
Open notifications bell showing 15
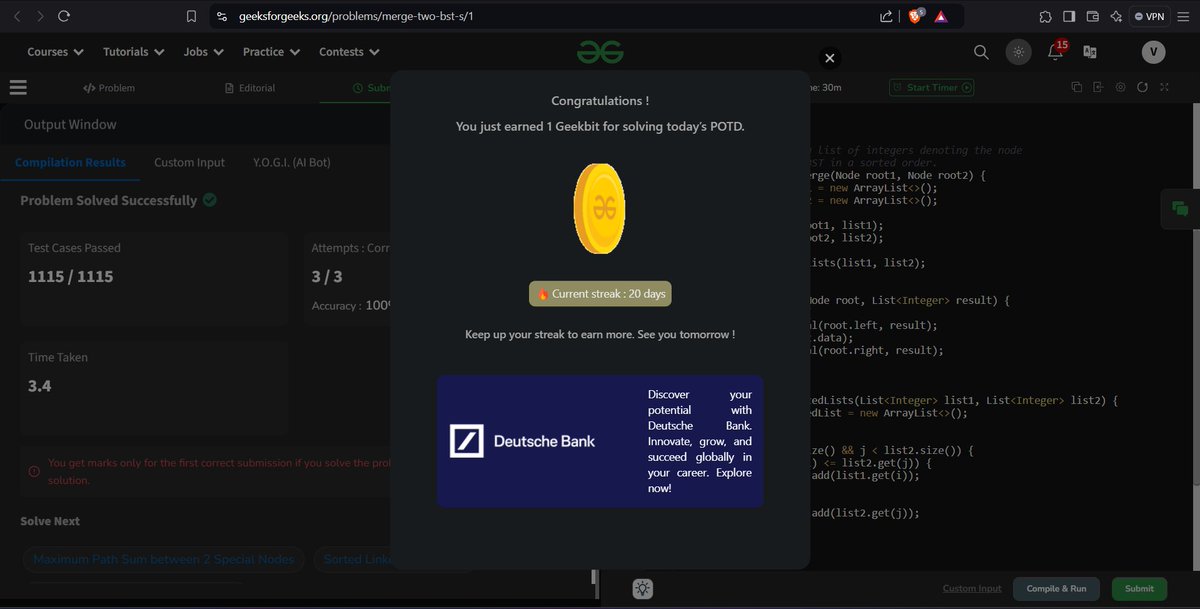tap(1056, 50)
